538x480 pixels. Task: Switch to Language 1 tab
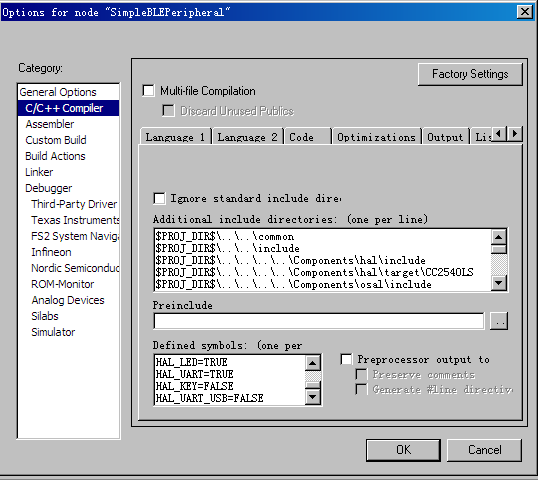[176, 137]
